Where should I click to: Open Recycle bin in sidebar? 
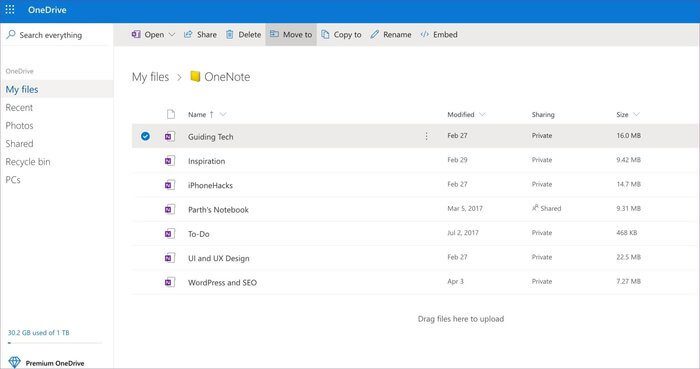click(28, 162)
